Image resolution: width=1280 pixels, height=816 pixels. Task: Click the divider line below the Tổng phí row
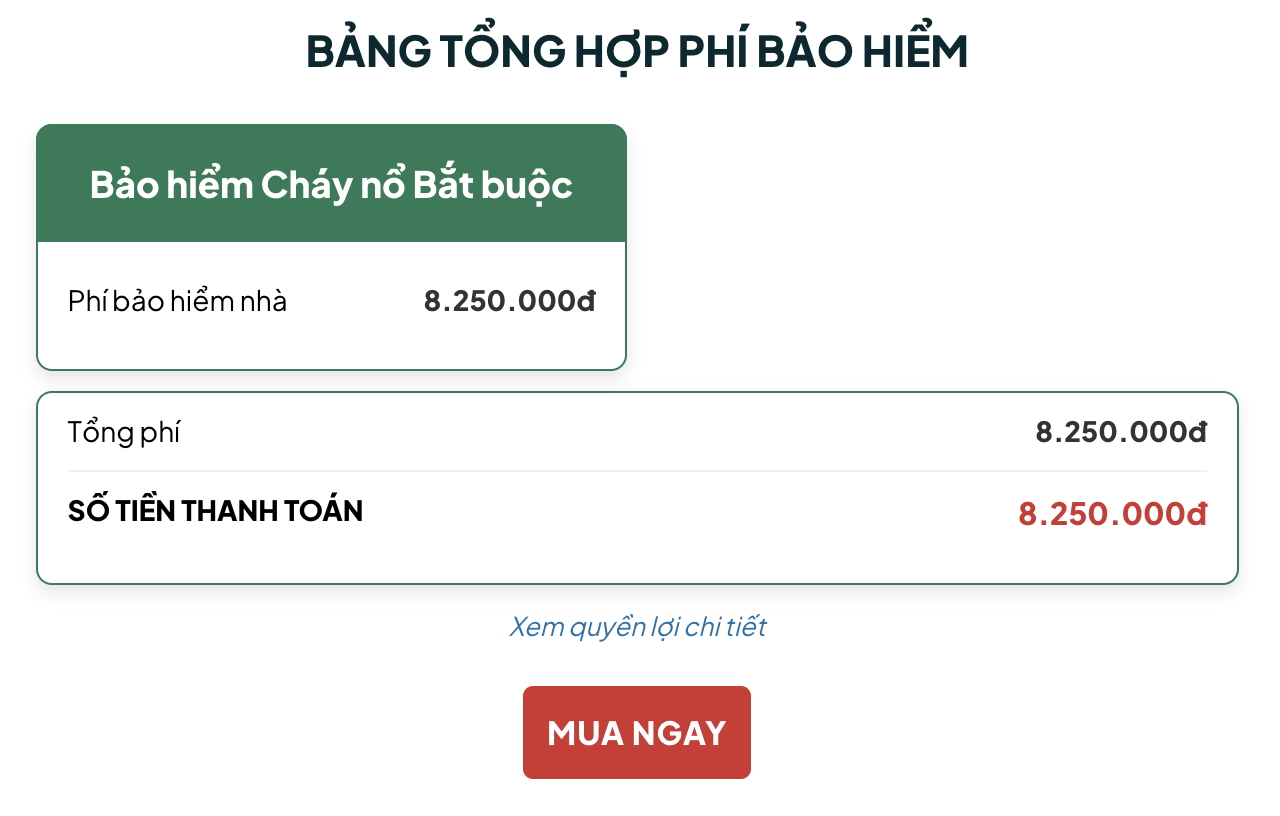click(637, 471)
